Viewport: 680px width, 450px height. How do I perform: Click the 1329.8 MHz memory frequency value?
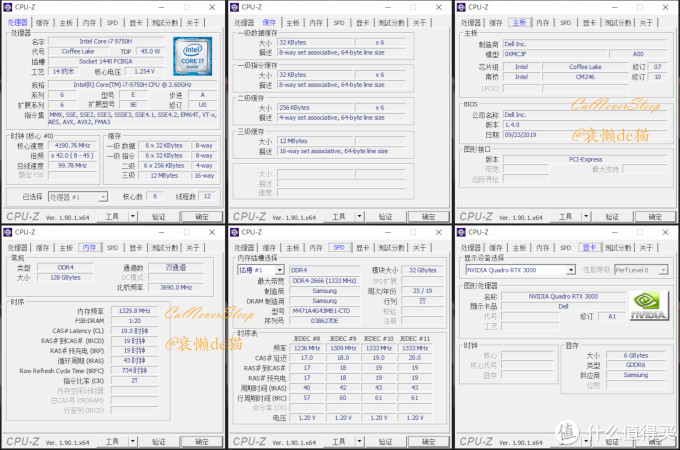134,311
